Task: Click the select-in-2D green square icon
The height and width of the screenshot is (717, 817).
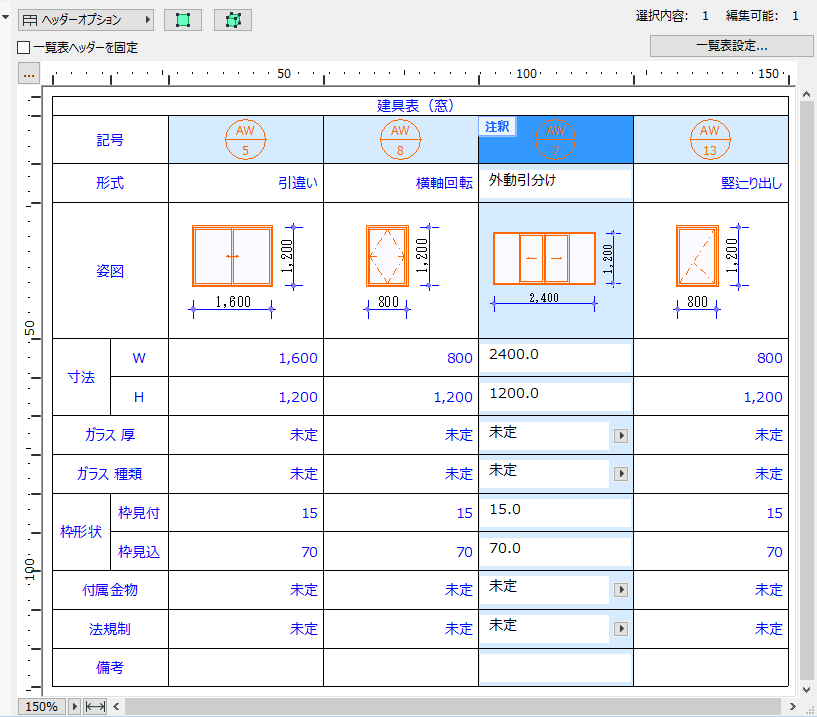Action: [183, 20]
